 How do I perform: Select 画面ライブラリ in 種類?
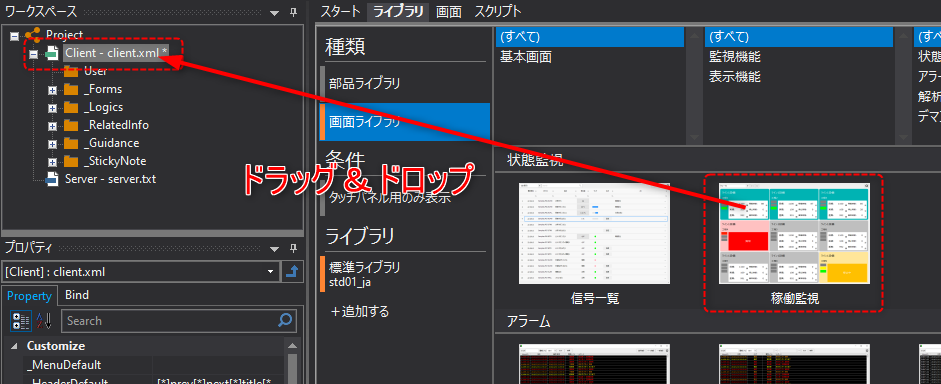tap(405, 122)
